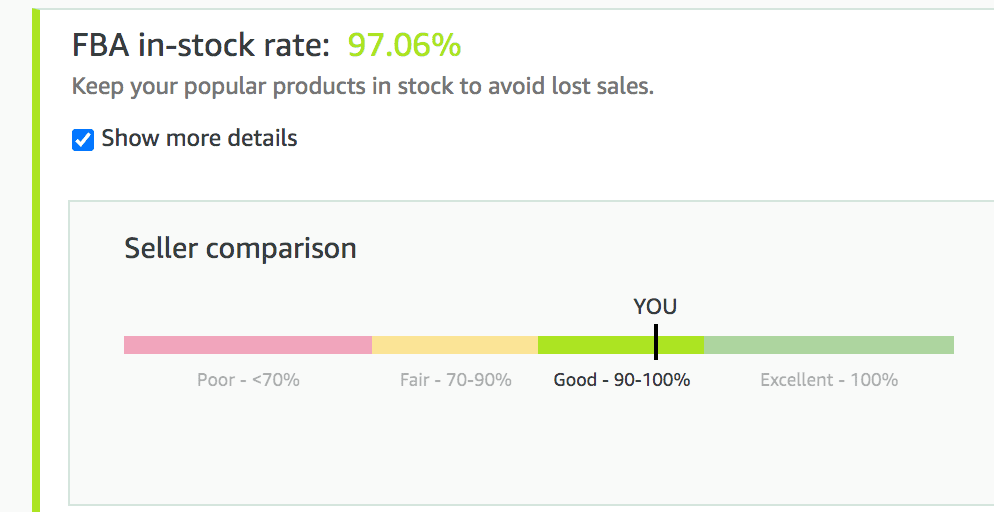Image resolution: width=994 pixels, height=512 pixels.
Task: Click the pale green Excellent bar segment
Action: coord(828,345)
